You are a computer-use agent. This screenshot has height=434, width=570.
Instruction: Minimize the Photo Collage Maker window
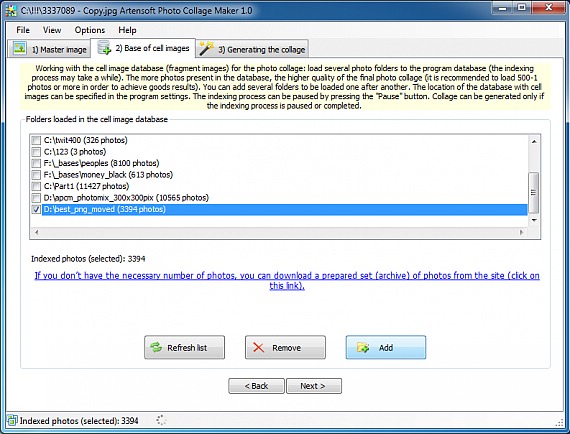(x=503, y=8)
